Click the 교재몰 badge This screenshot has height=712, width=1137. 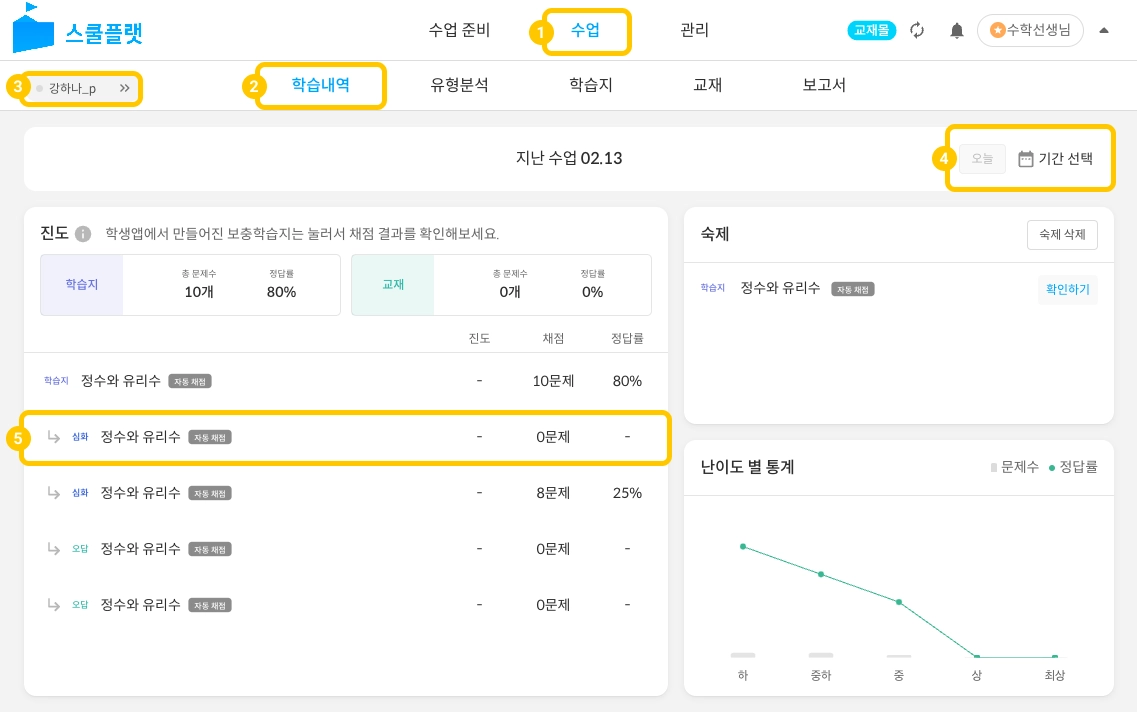pyautogui.click(x=872, y=30)
